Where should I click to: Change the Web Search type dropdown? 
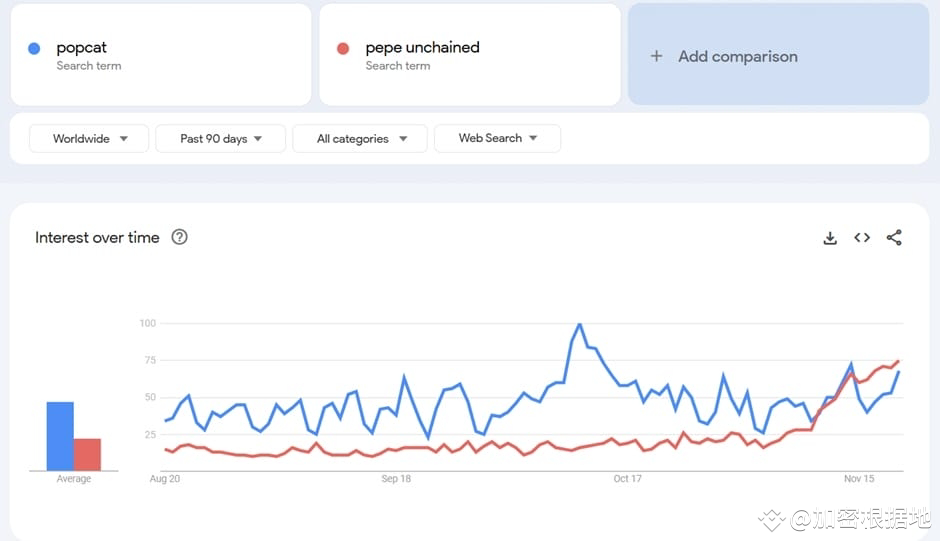[497, 138]
